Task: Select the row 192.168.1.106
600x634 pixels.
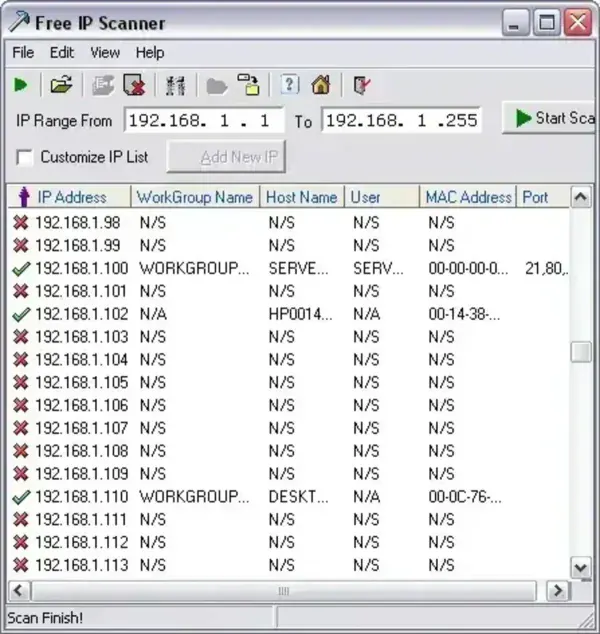Action: 289,405
